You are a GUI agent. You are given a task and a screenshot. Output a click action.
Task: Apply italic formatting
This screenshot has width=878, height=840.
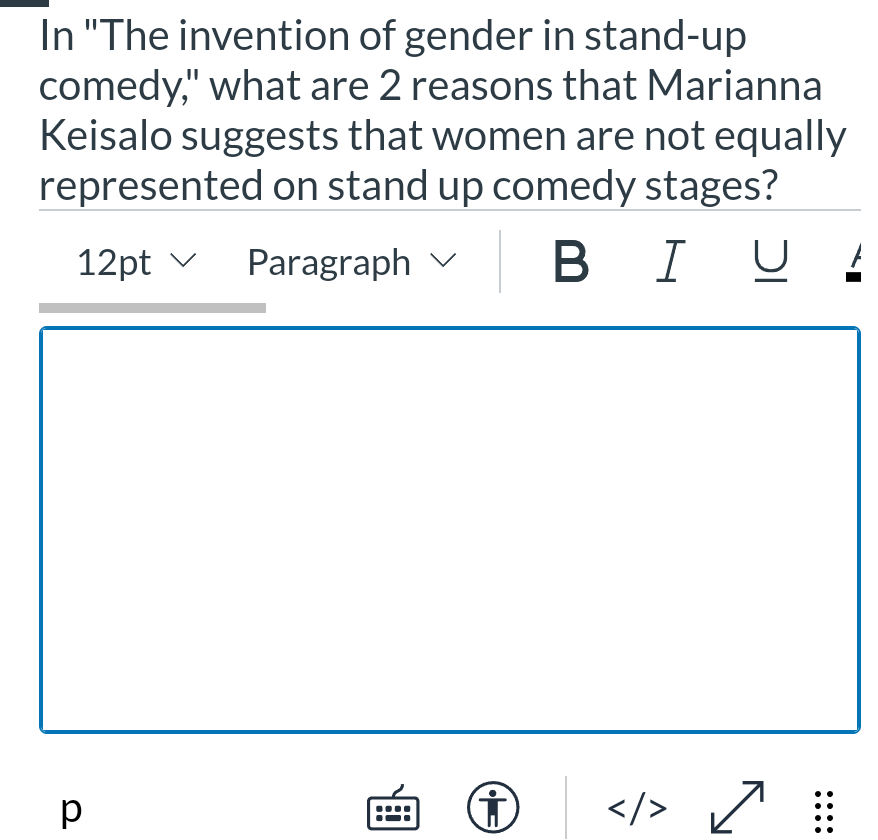coord(669,261)
